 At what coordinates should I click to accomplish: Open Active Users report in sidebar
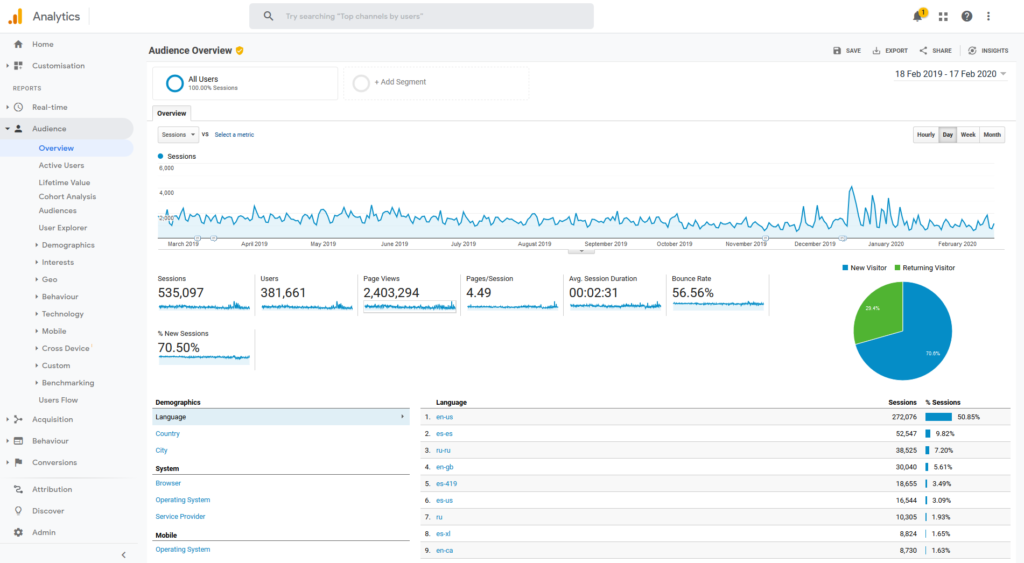tap(61, 165)
